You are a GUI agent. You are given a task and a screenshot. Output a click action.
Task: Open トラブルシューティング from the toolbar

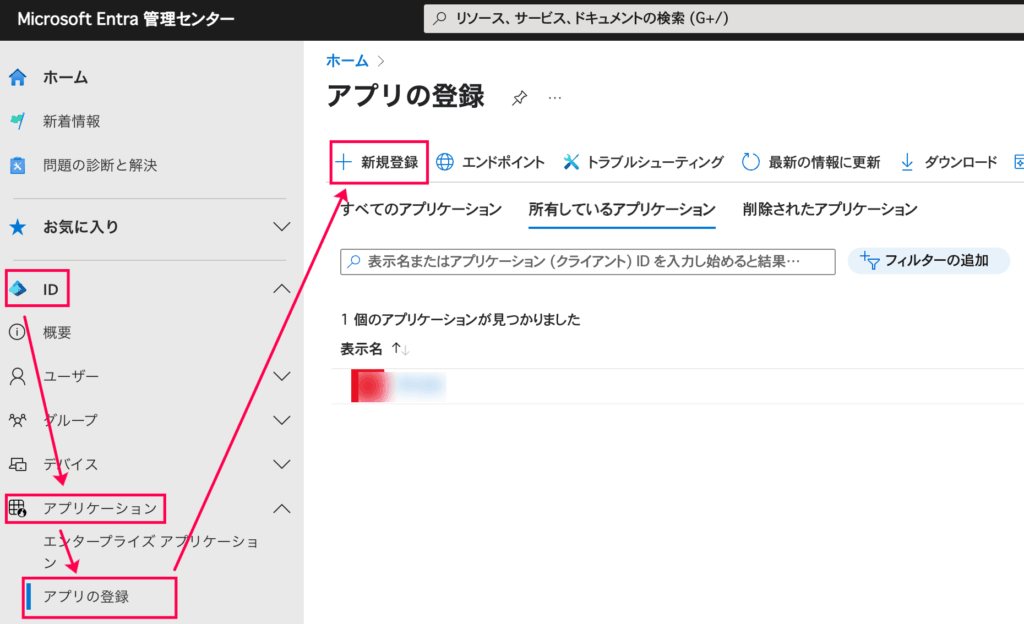click(x=643, y=162)
